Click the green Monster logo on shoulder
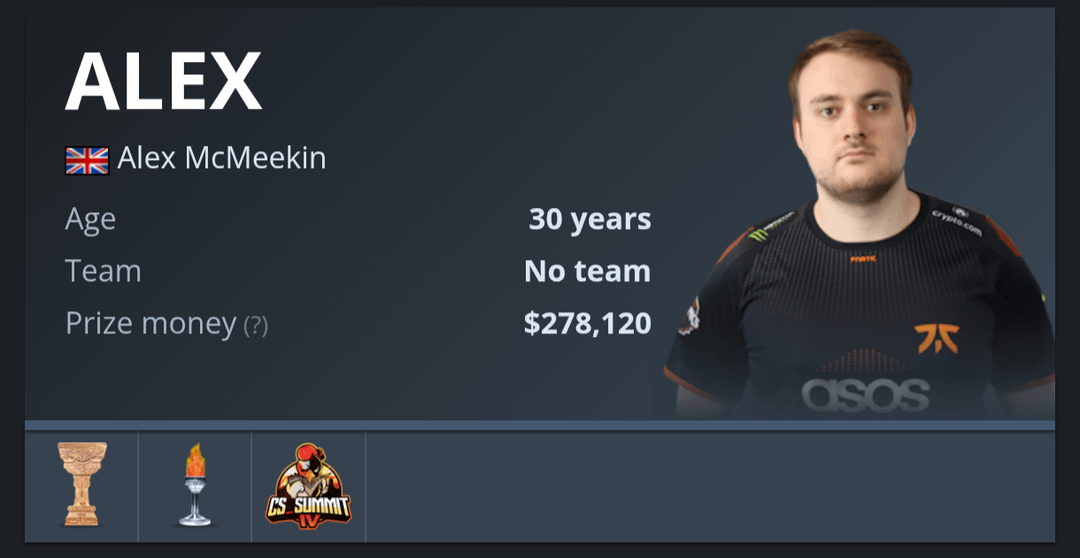Viewport: 1080px width, 558px height. click(x=759, y=234)
